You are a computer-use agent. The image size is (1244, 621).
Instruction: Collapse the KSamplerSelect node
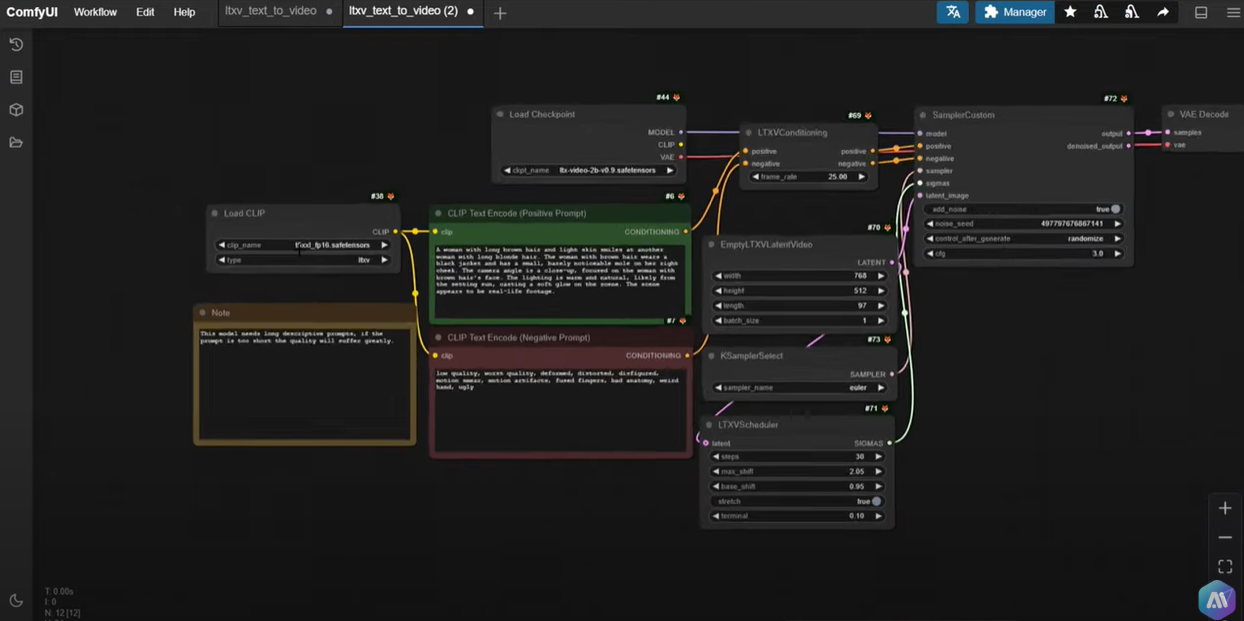click(x=712, y=356)
